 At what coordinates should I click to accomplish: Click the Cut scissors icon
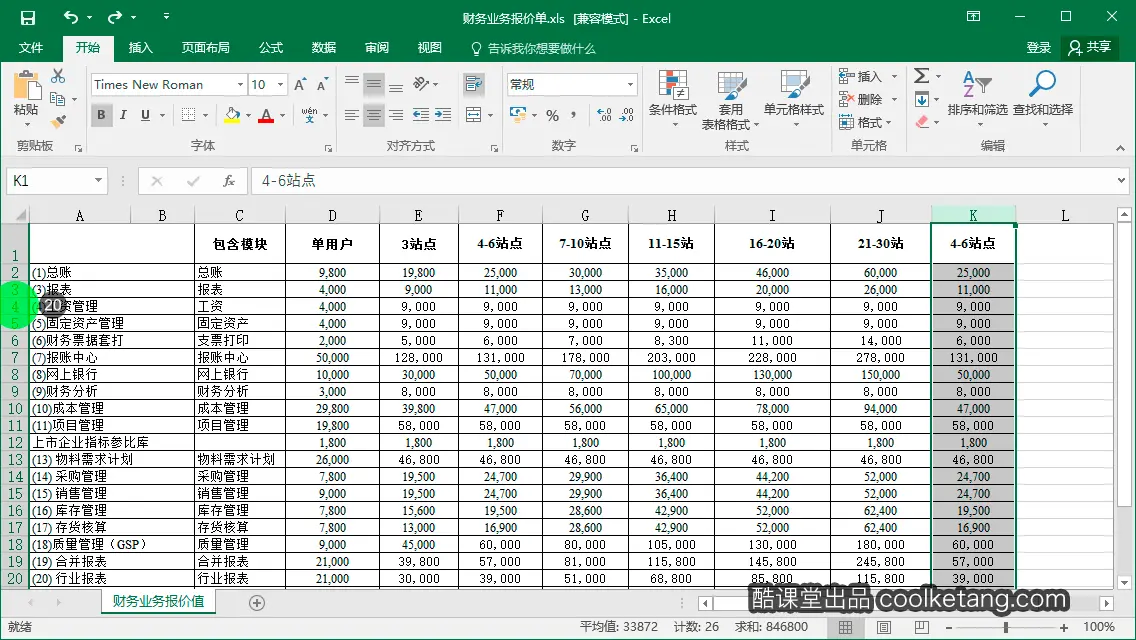pyautogui.click(x=58, y=75)
